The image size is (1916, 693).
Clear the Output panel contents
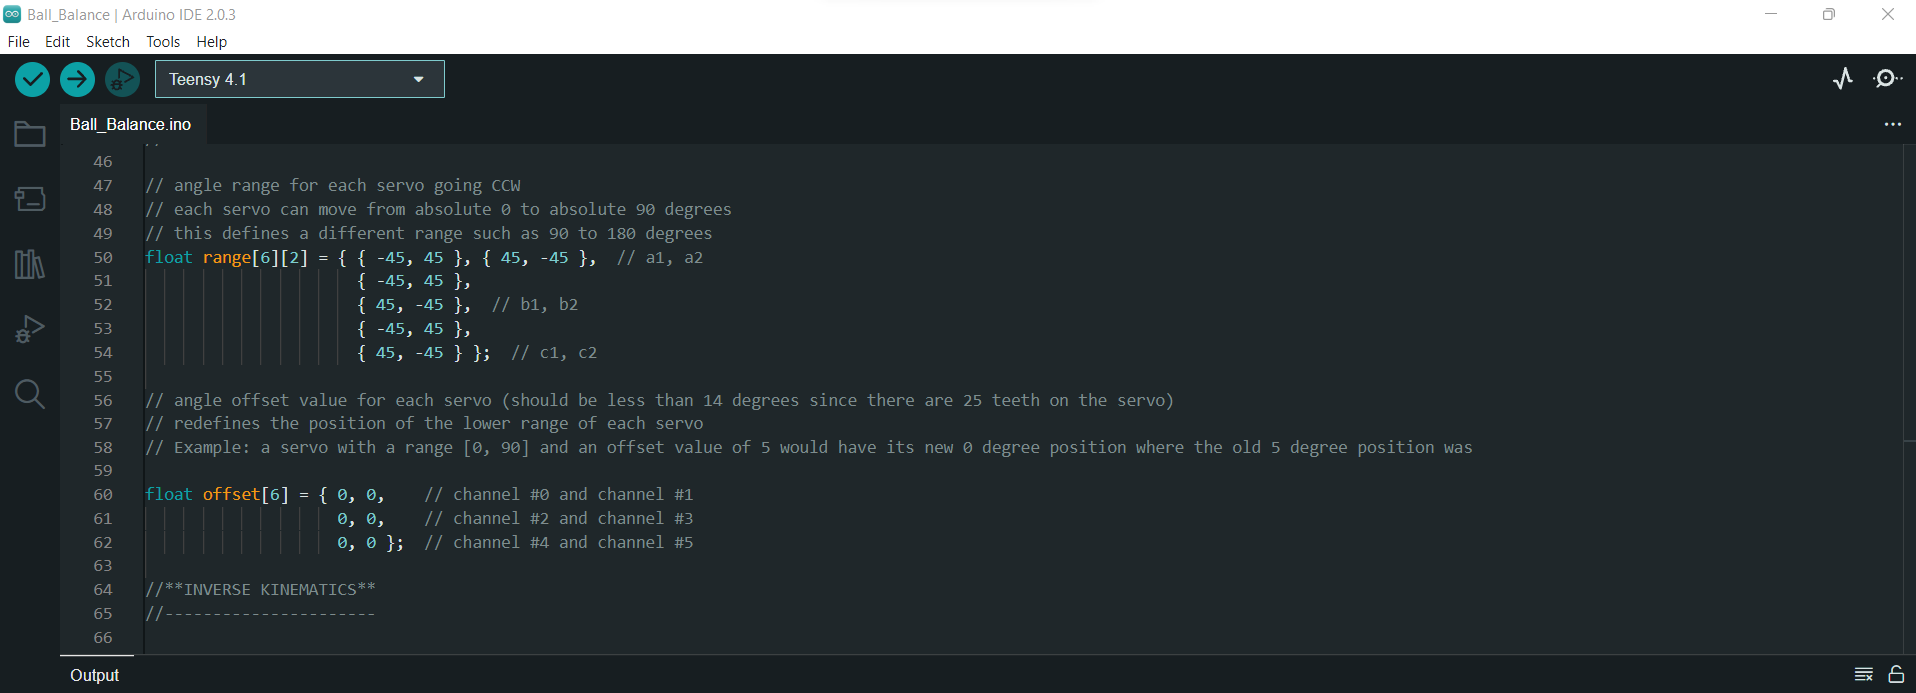tap(1862, 675)
